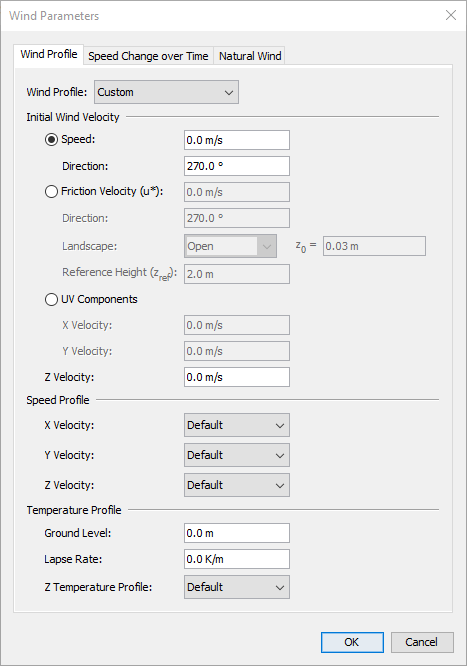Open the Wind Profile Custom dropdown
467x666 pixels.
166,92
